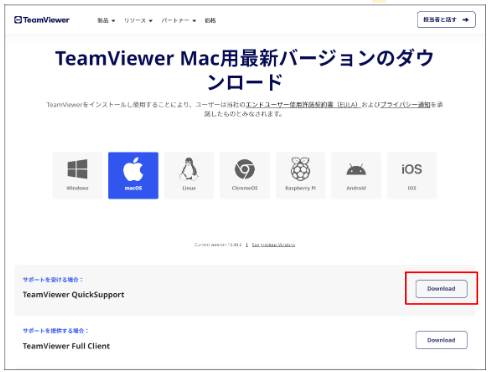Choose the Linux penguin icon

(x=189, y=175)
